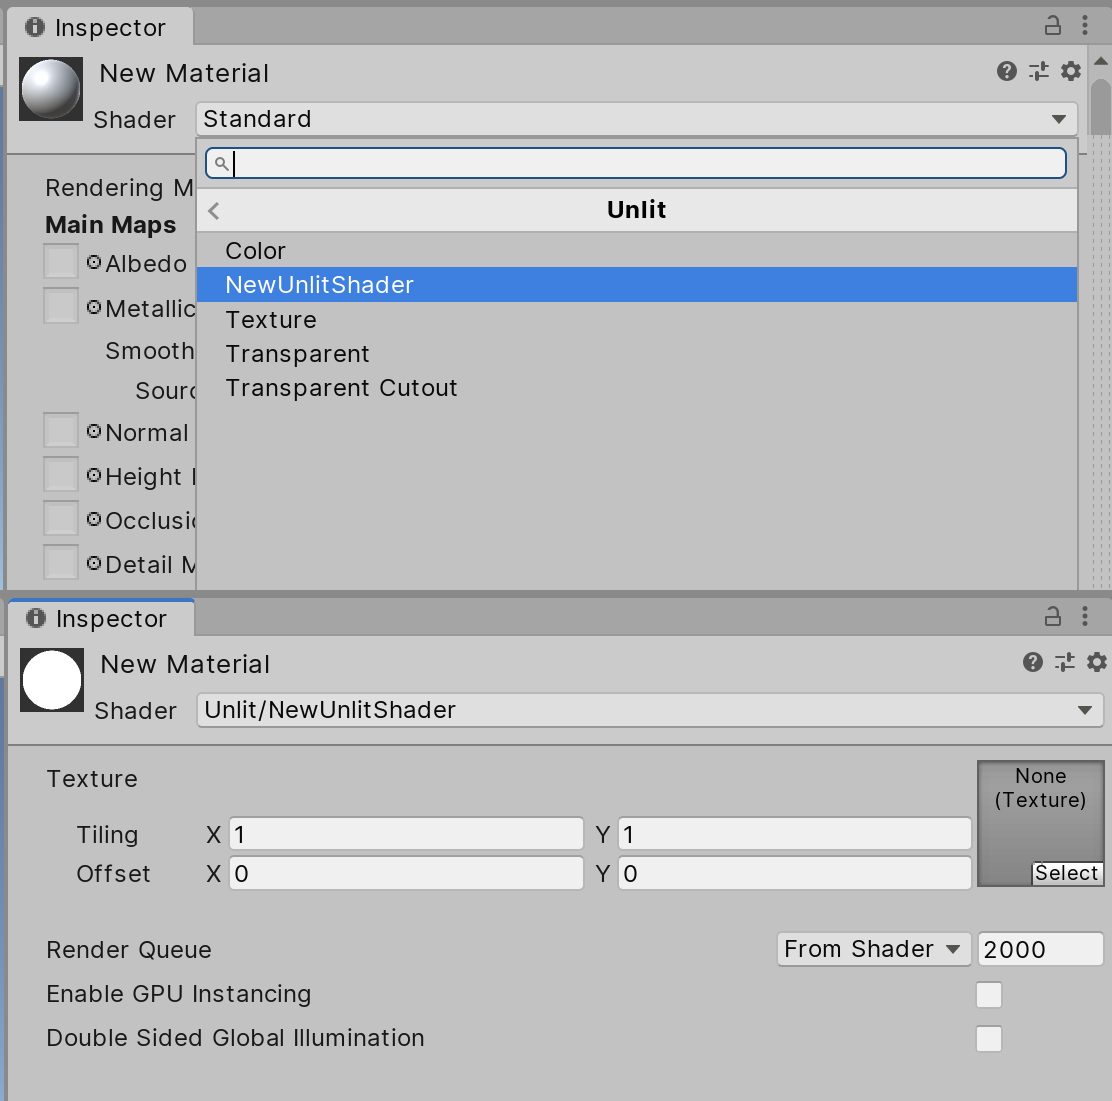Click the preset sliders icon in the top Inspector
This screenshot has width=1112, height=1101.
point(1039,71)
